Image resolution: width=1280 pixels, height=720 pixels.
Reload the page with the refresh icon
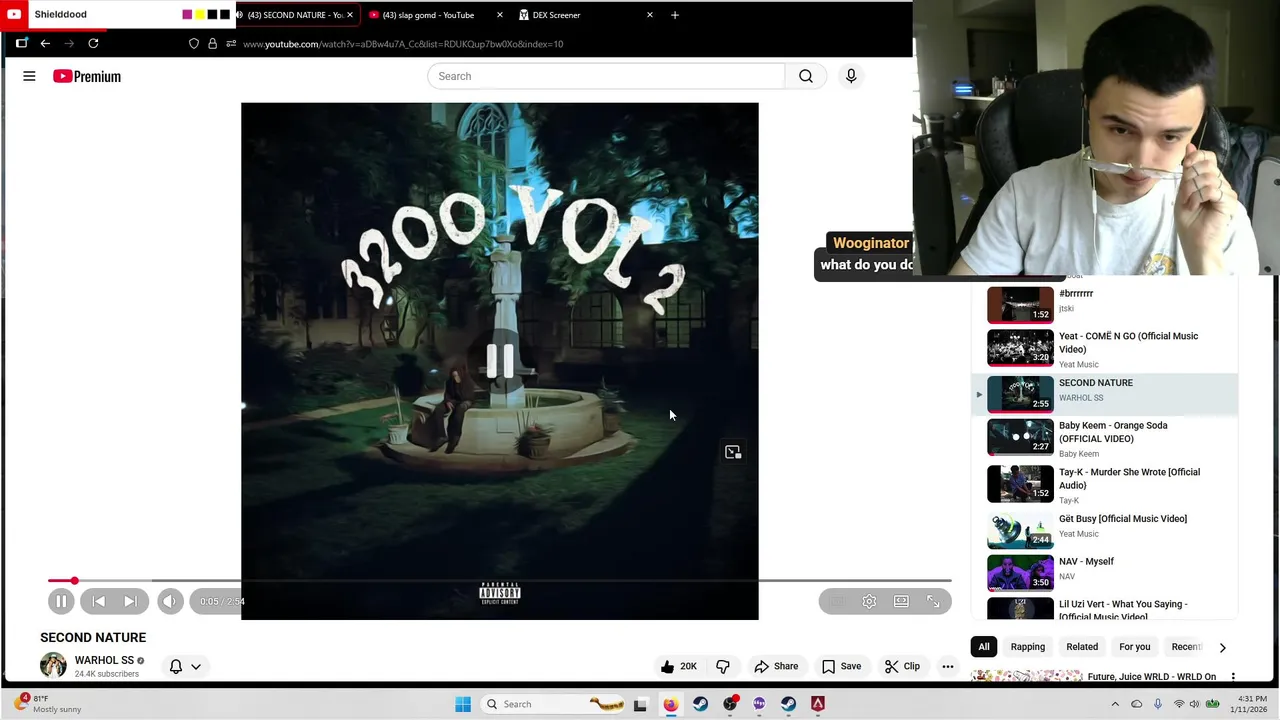93,43
